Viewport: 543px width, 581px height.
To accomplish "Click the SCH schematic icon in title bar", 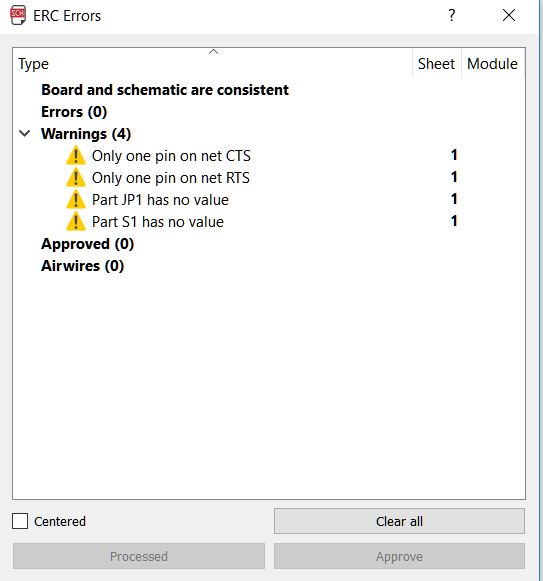I will coord(18,16).
